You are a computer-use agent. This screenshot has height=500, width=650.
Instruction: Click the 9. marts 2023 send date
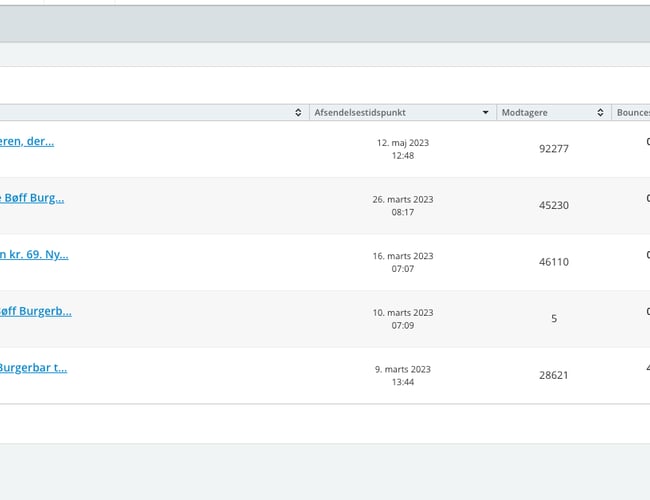[403, 375]
